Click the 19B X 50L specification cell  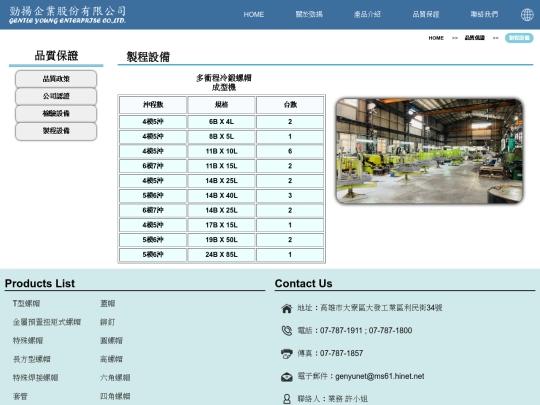point(221,240)
